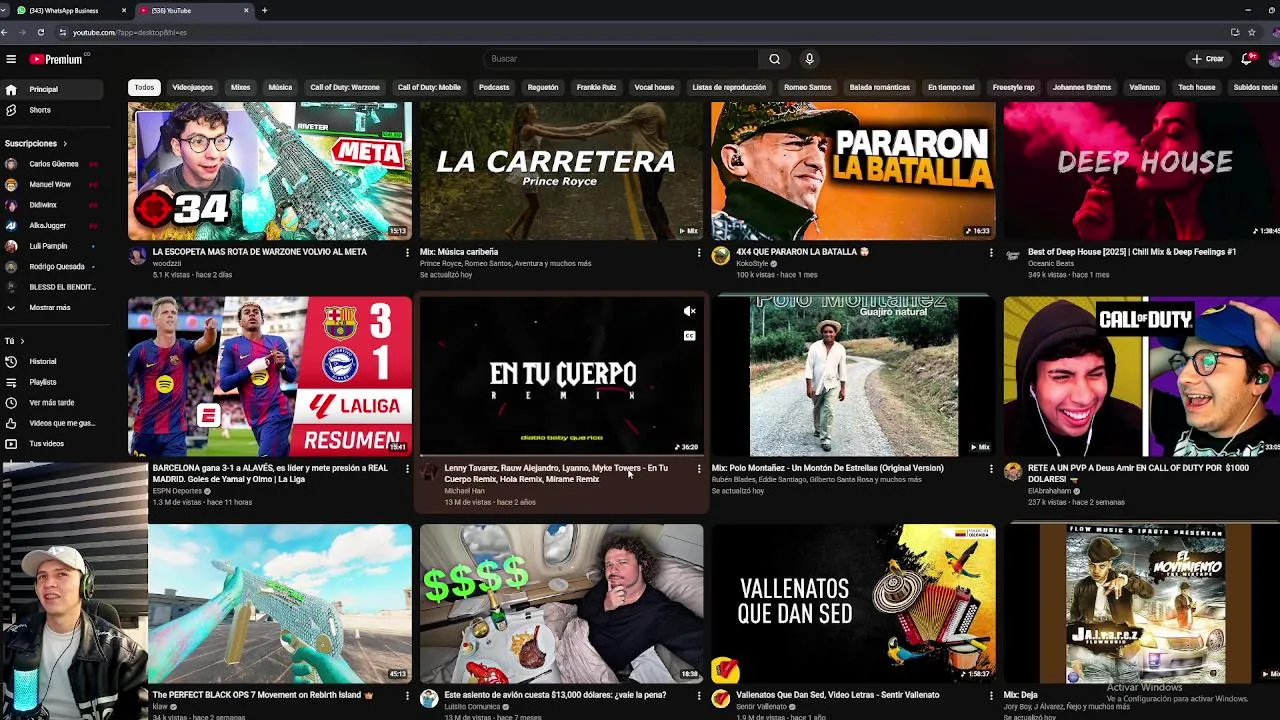Click the Crear button
Image resolution: width=1280 pixels, height=720 pixels.
[x=1208, y=59]
